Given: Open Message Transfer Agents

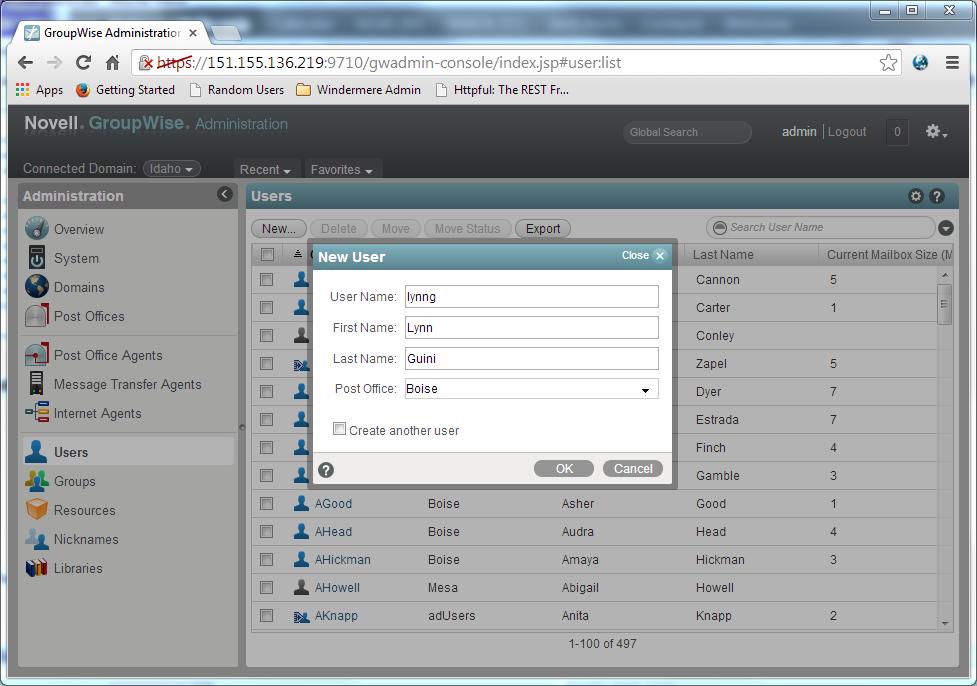Looking at the screenshot, I should pos(127,384).
